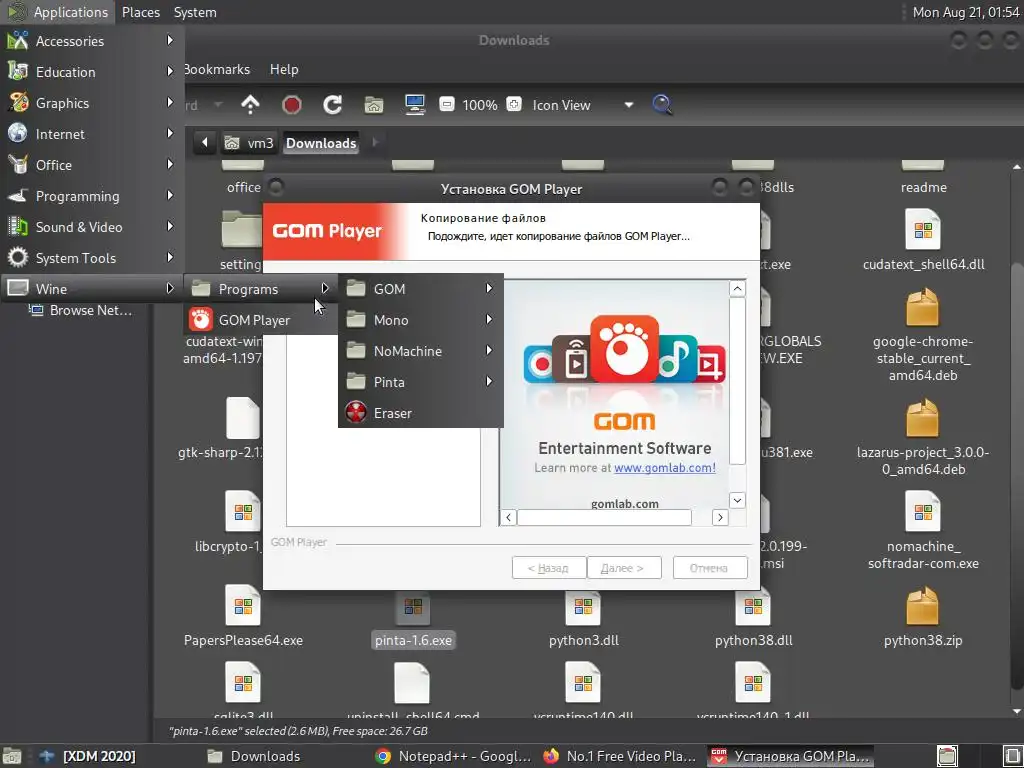The height and width of the screenshot is (768, 1024).
Task: Click the search magnifier icon
Action: click(662, 104)
